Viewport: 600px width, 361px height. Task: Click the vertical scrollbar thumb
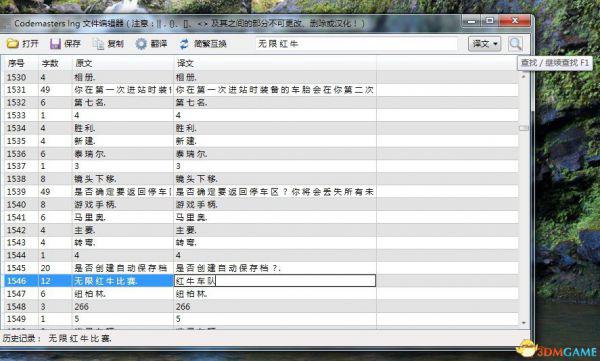pos(523,128)
